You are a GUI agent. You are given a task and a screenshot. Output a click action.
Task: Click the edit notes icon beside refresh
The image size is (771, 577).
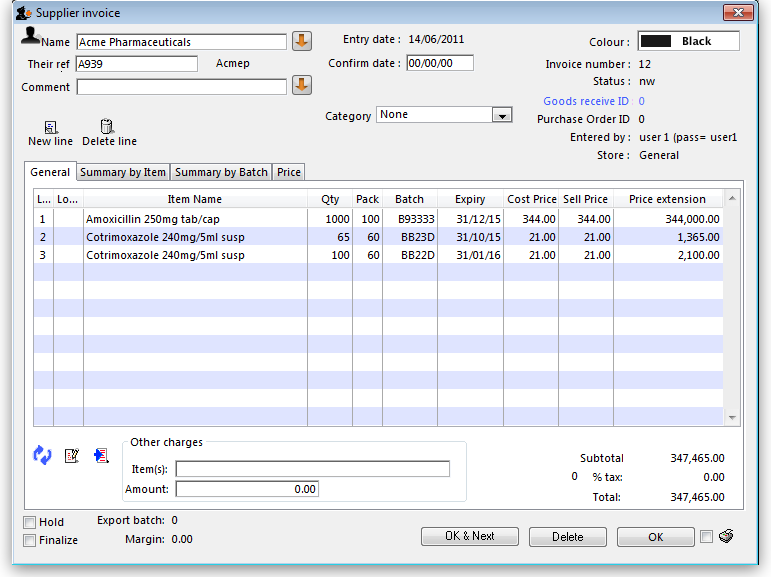click(x=71, y=455)
